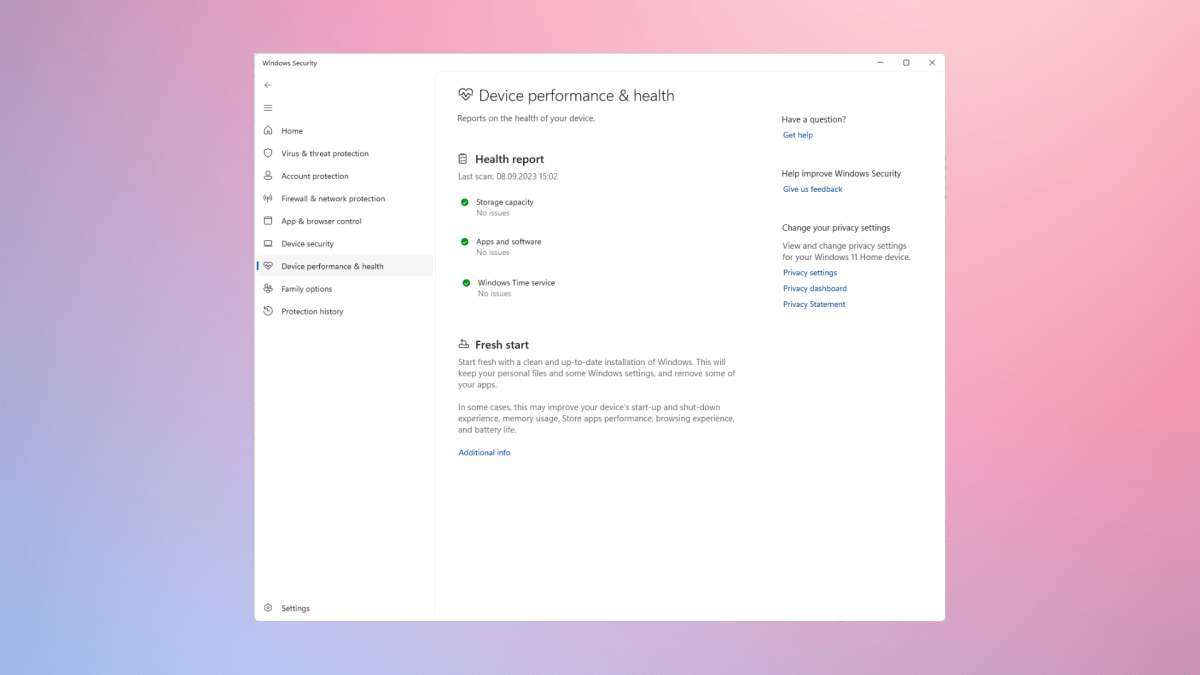Minimize the Windows Security window
Screen dimensions: 1200x675
(880, 63)
